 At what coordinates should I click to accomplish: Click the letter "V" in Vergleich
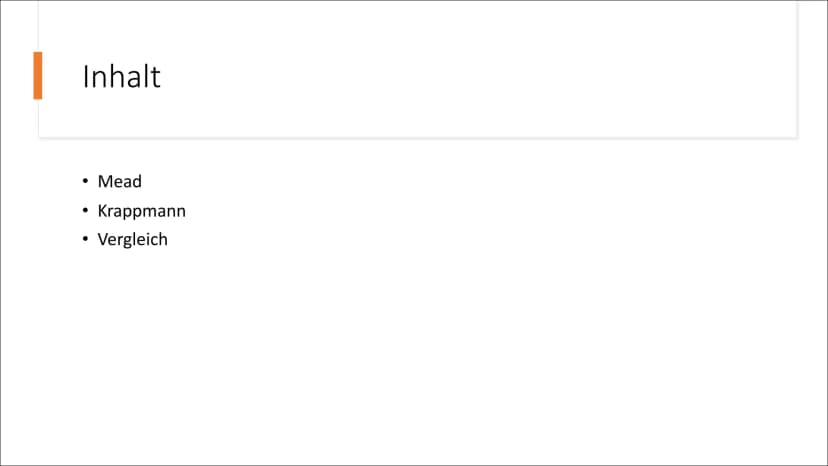point(103,239)
